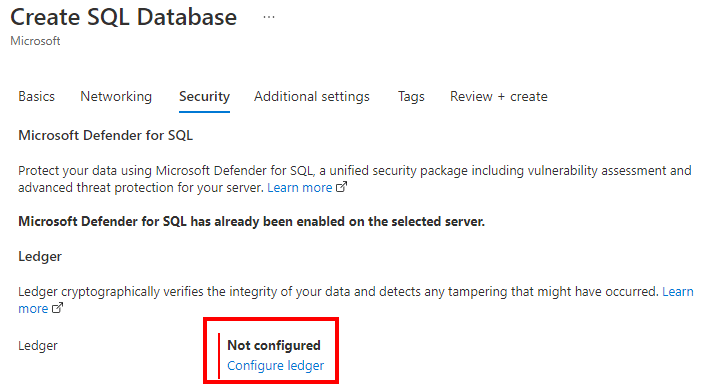This screenshot has width=713, height=388.
Task: Switch to the Basics tab
Action: coord(36,96)
